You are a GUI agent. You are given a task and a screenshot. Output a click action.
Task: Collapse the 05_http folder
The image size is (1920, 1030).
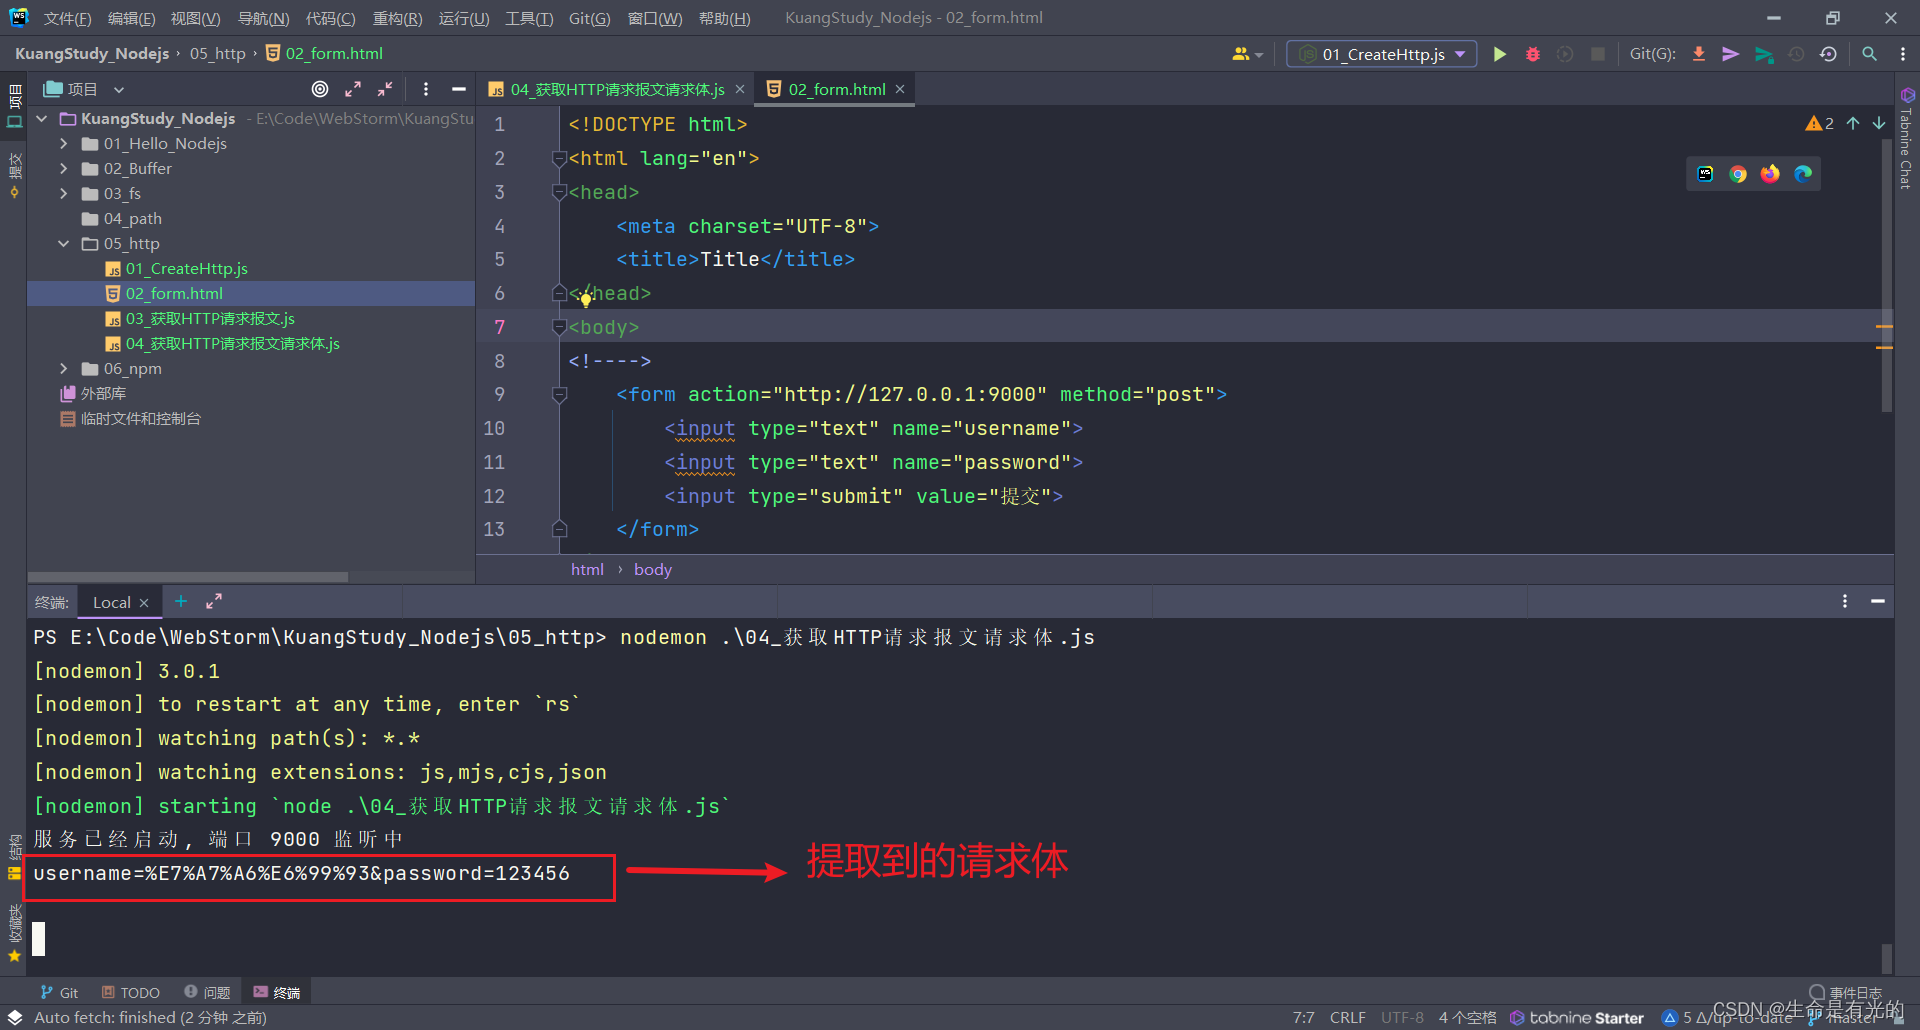point(64,243)
